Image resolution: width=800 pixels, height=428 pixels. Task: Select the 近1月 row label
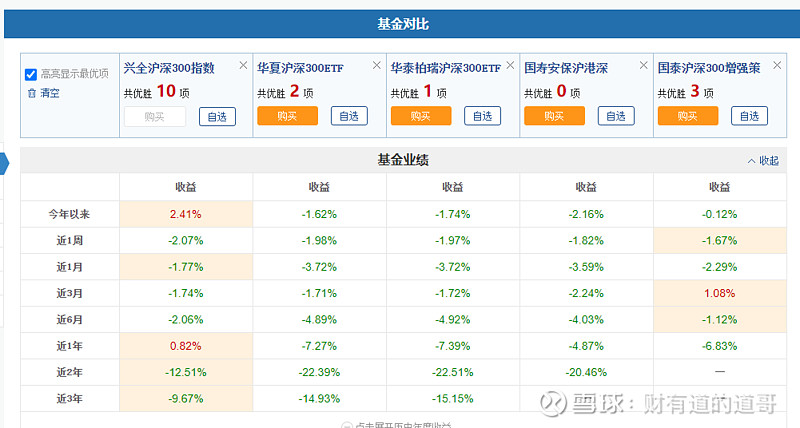pyautogui.click(x=69, y=267)
